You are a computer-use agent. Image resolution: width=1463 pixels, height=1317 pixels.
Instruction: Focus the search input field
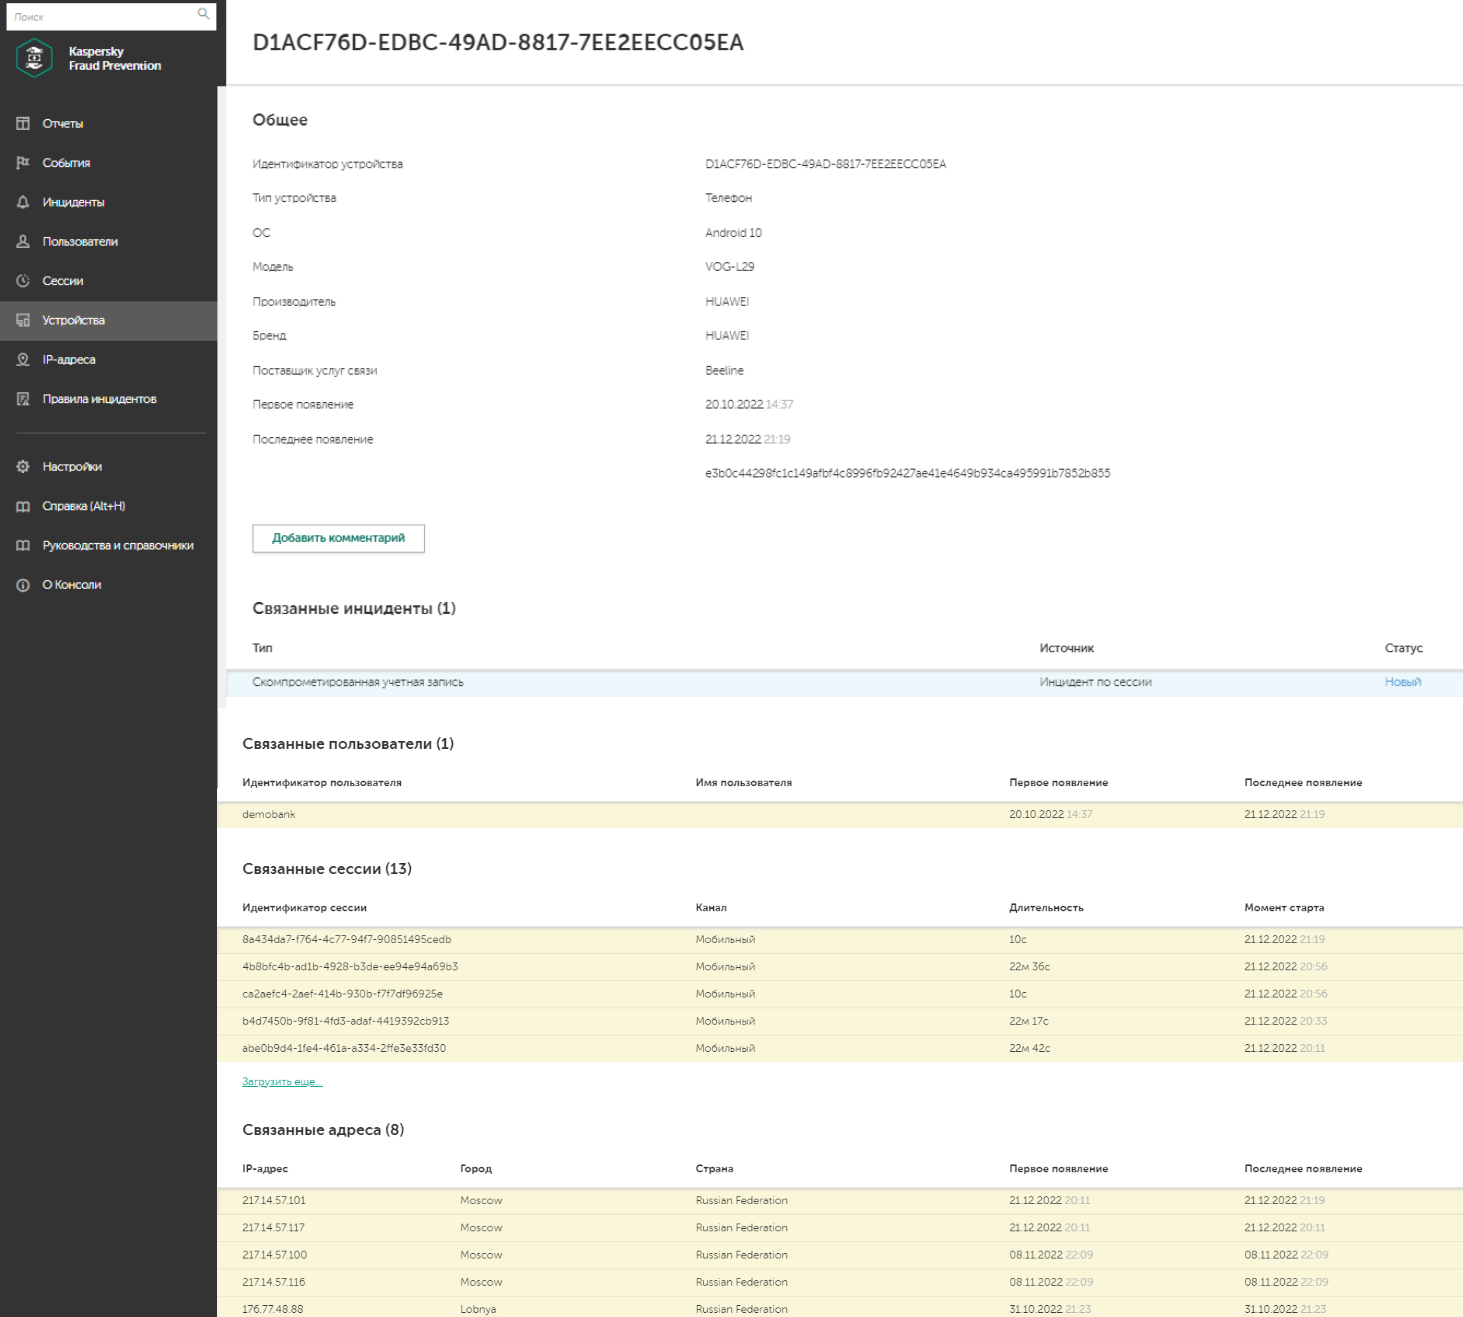pos(100,16)
